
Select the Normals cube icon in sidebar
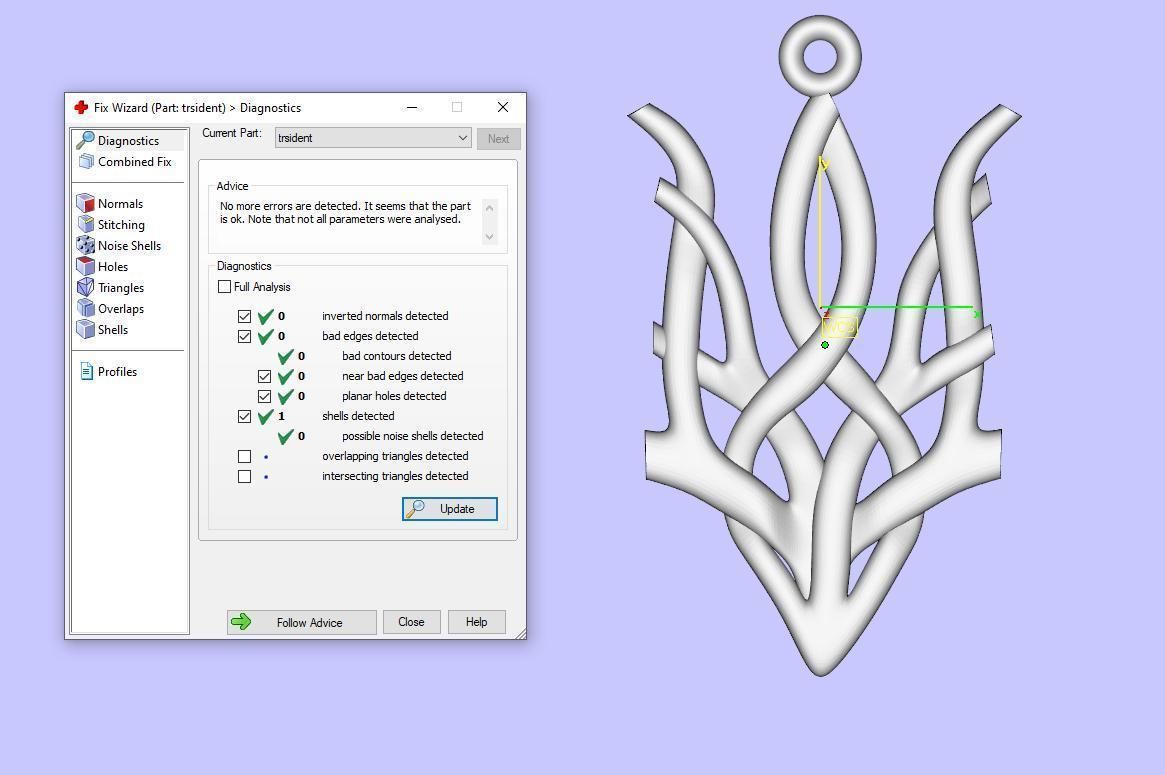(85, 203)
